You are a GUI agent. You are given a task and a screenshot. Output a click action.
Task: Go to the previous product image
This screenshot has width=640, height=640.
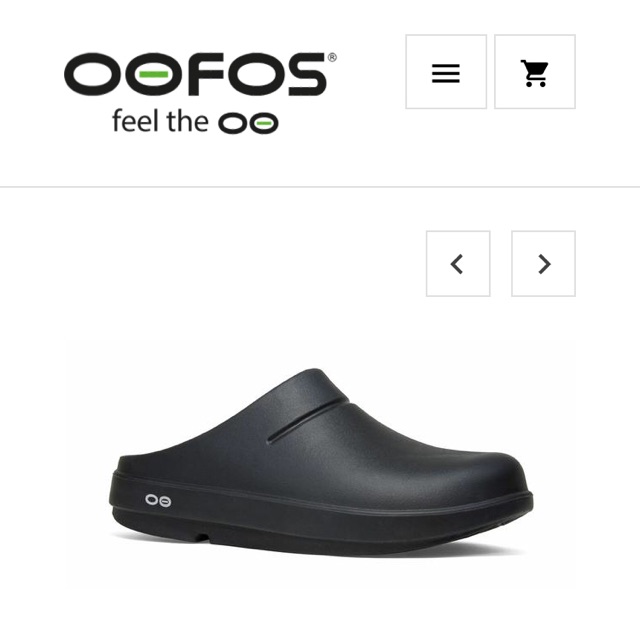tap(458, 264)
